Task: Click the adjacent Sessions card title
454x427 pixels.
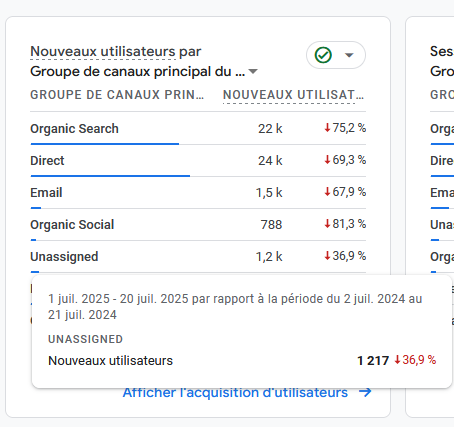Action: click(442, 52)
